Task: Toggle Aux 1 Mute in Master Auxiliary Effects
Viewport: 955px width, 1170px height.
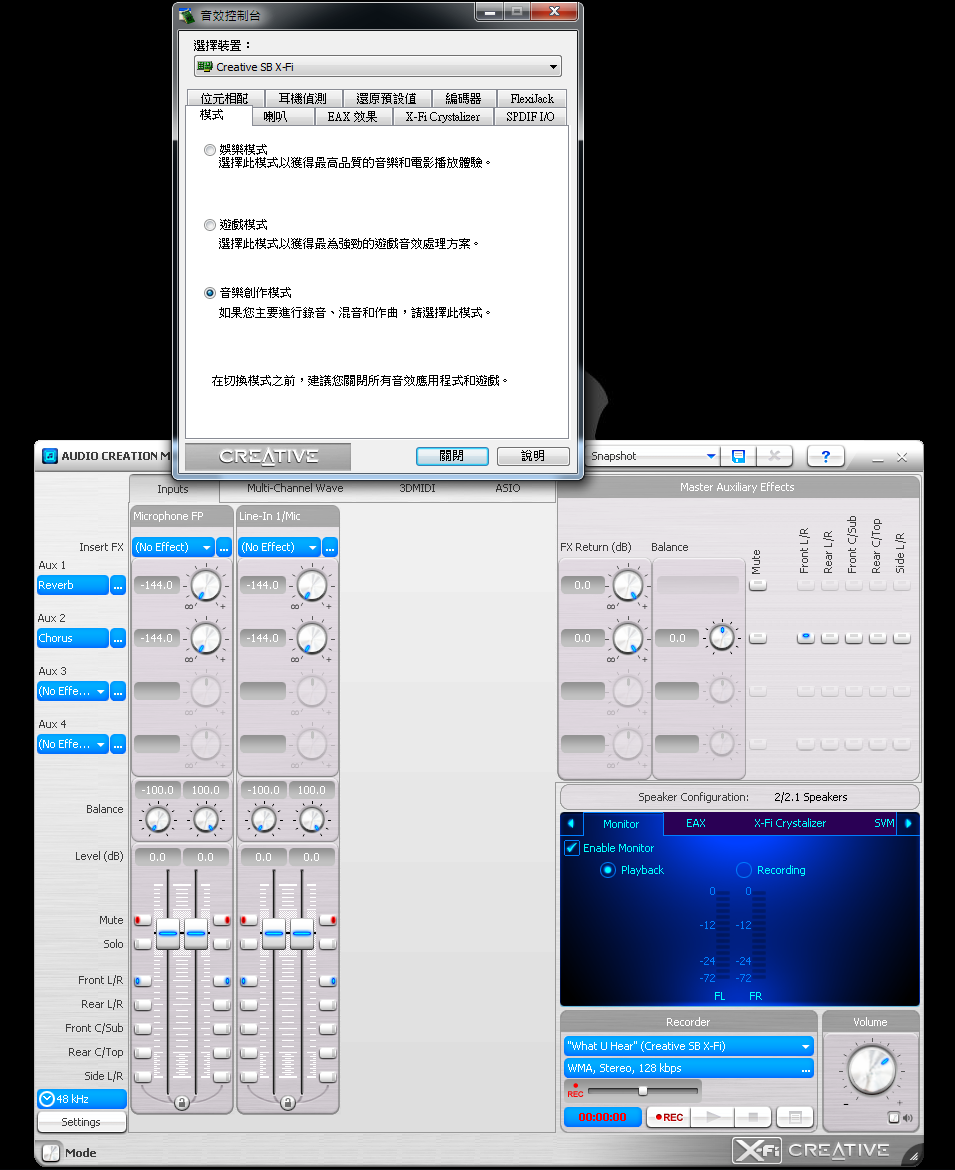Action: pyautogui.click(x=758, y=585)
